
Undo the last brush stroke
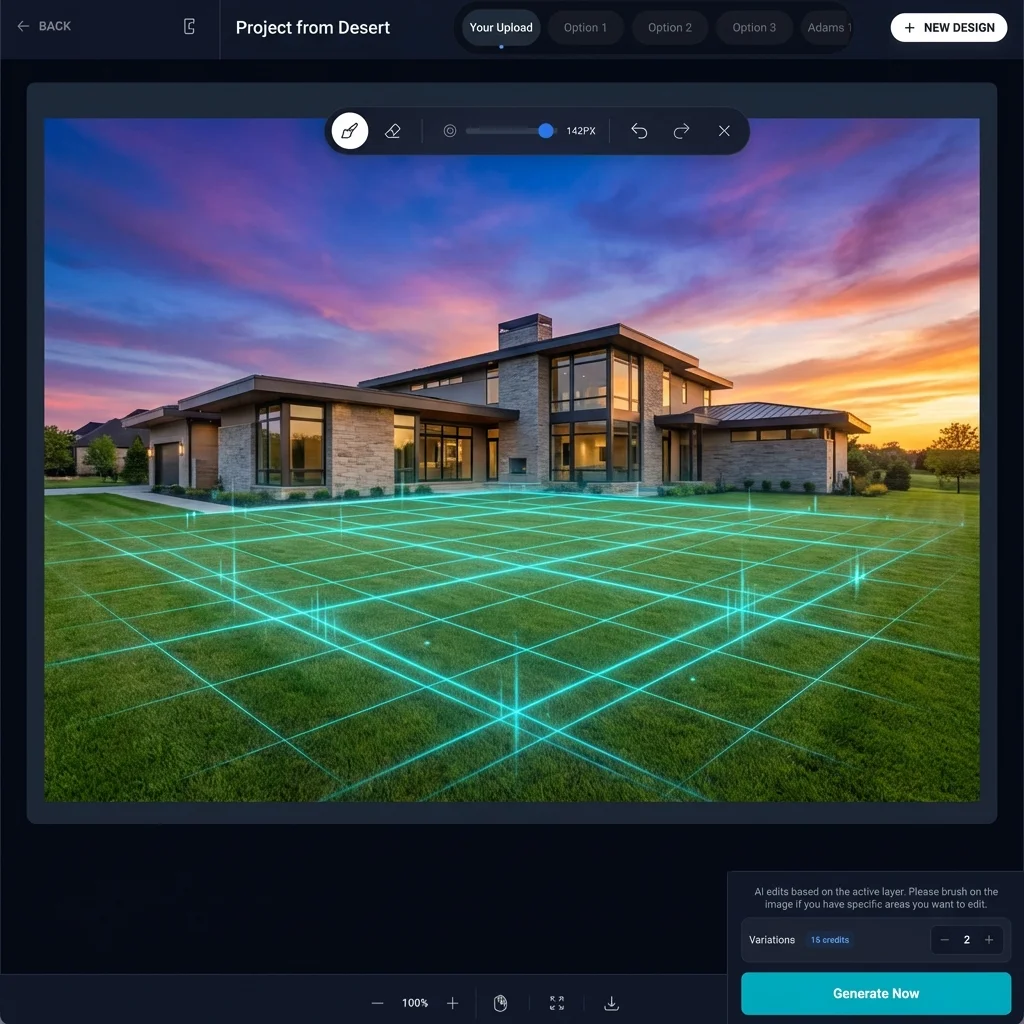coord(639,131)
